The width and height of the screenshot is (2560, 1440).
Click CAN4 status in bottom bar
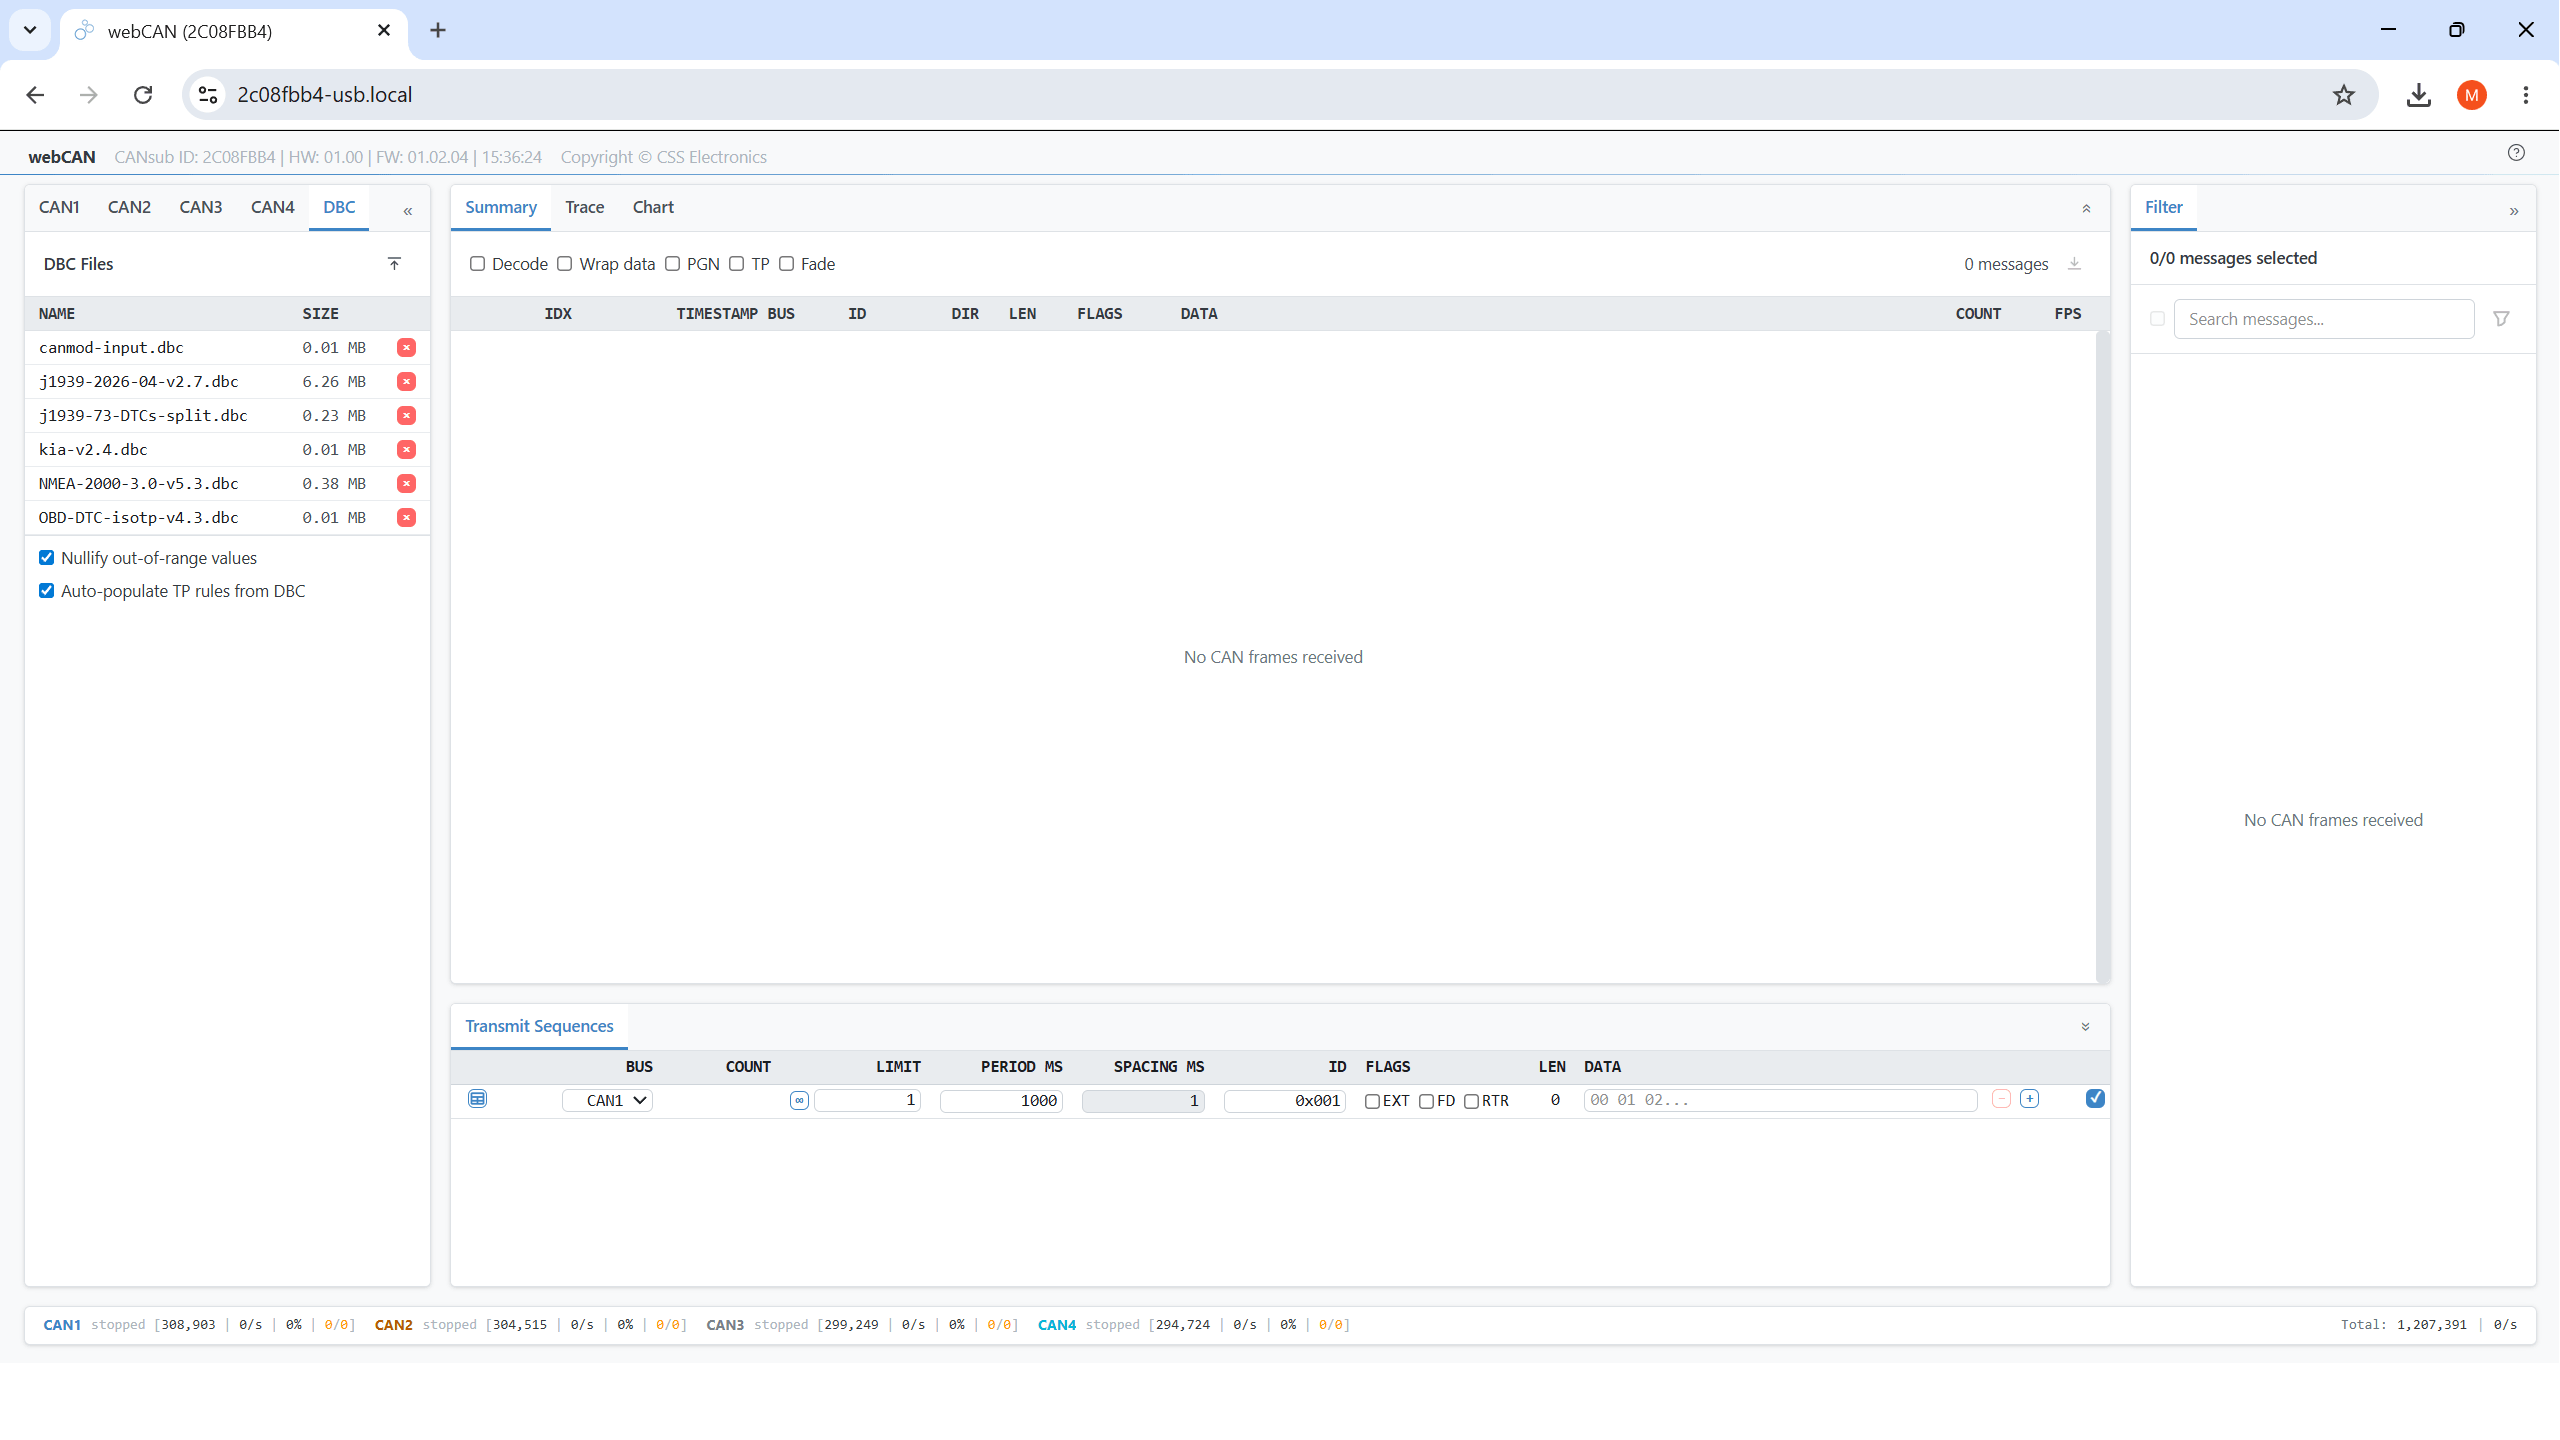point(1194,1325)
